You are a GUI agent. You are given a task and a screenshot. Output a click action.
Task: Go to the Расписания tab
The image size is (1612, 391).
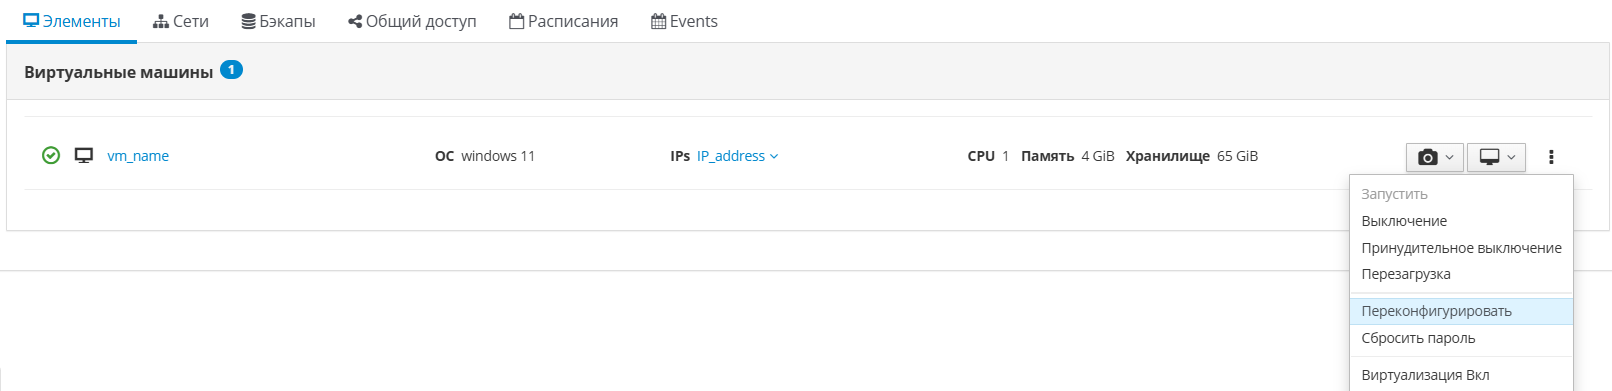(x=563, y=21)
